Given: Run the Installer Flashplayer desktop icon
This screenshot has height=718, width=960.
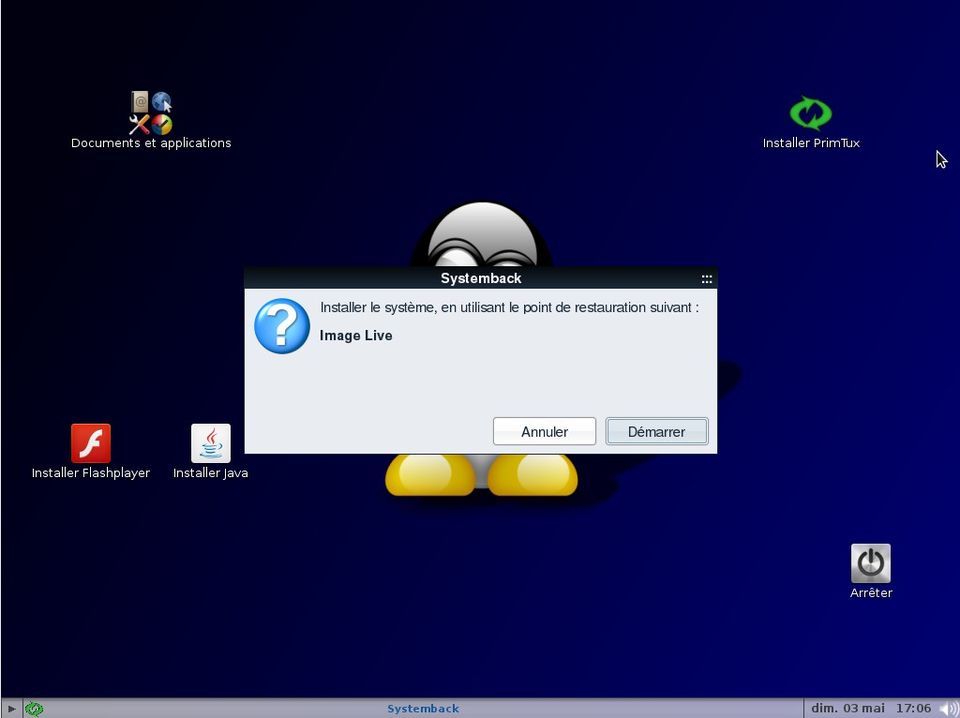Looking at the screenshot, I should pos(90,442).
